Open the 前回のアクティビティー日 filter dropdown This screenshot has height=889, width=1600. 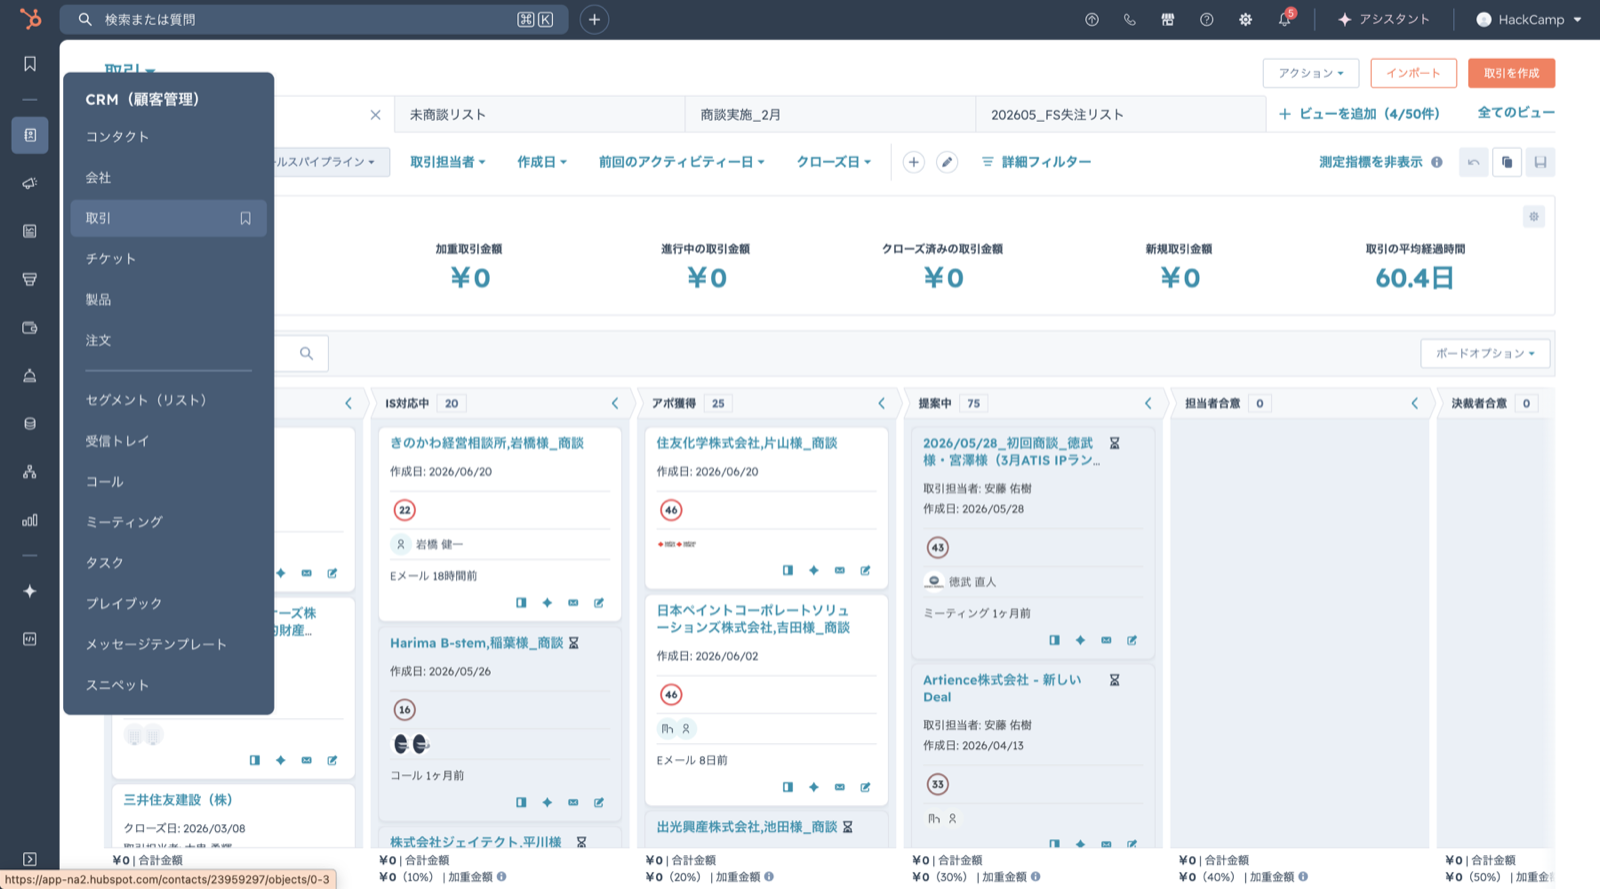coord(681,162)
